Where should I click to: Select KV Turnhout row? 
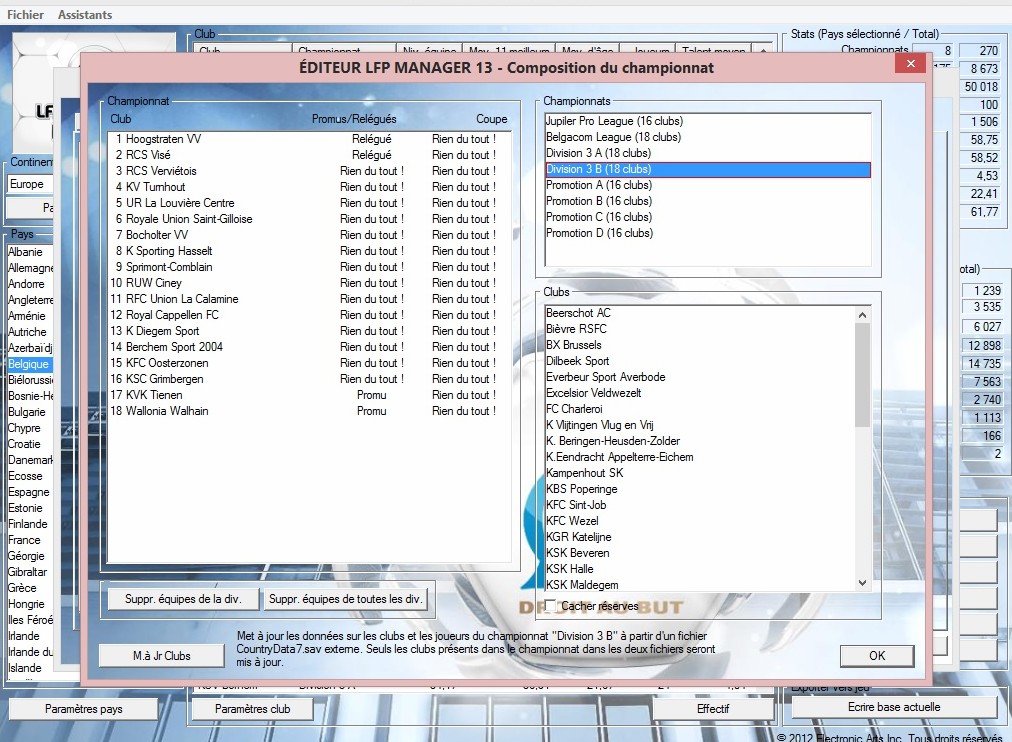pyautogui.click(x=309, y=187)
